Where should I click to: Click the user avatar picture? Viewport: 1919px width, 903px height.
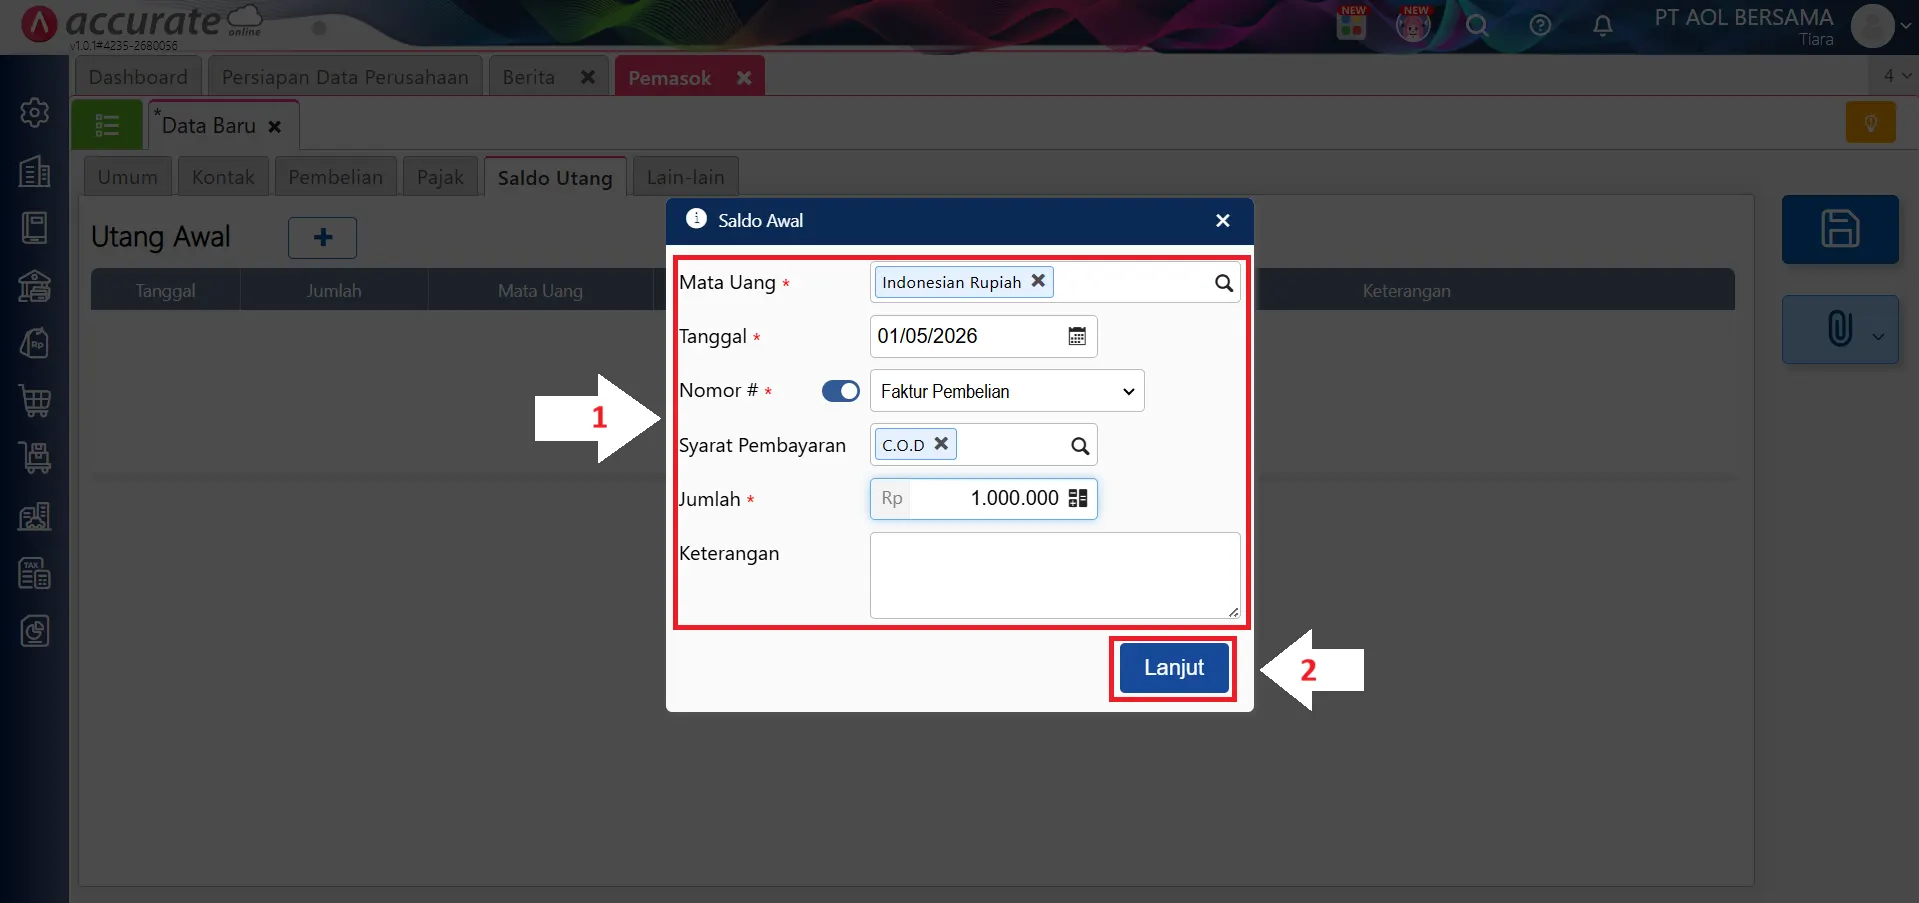coord(1872,26)
